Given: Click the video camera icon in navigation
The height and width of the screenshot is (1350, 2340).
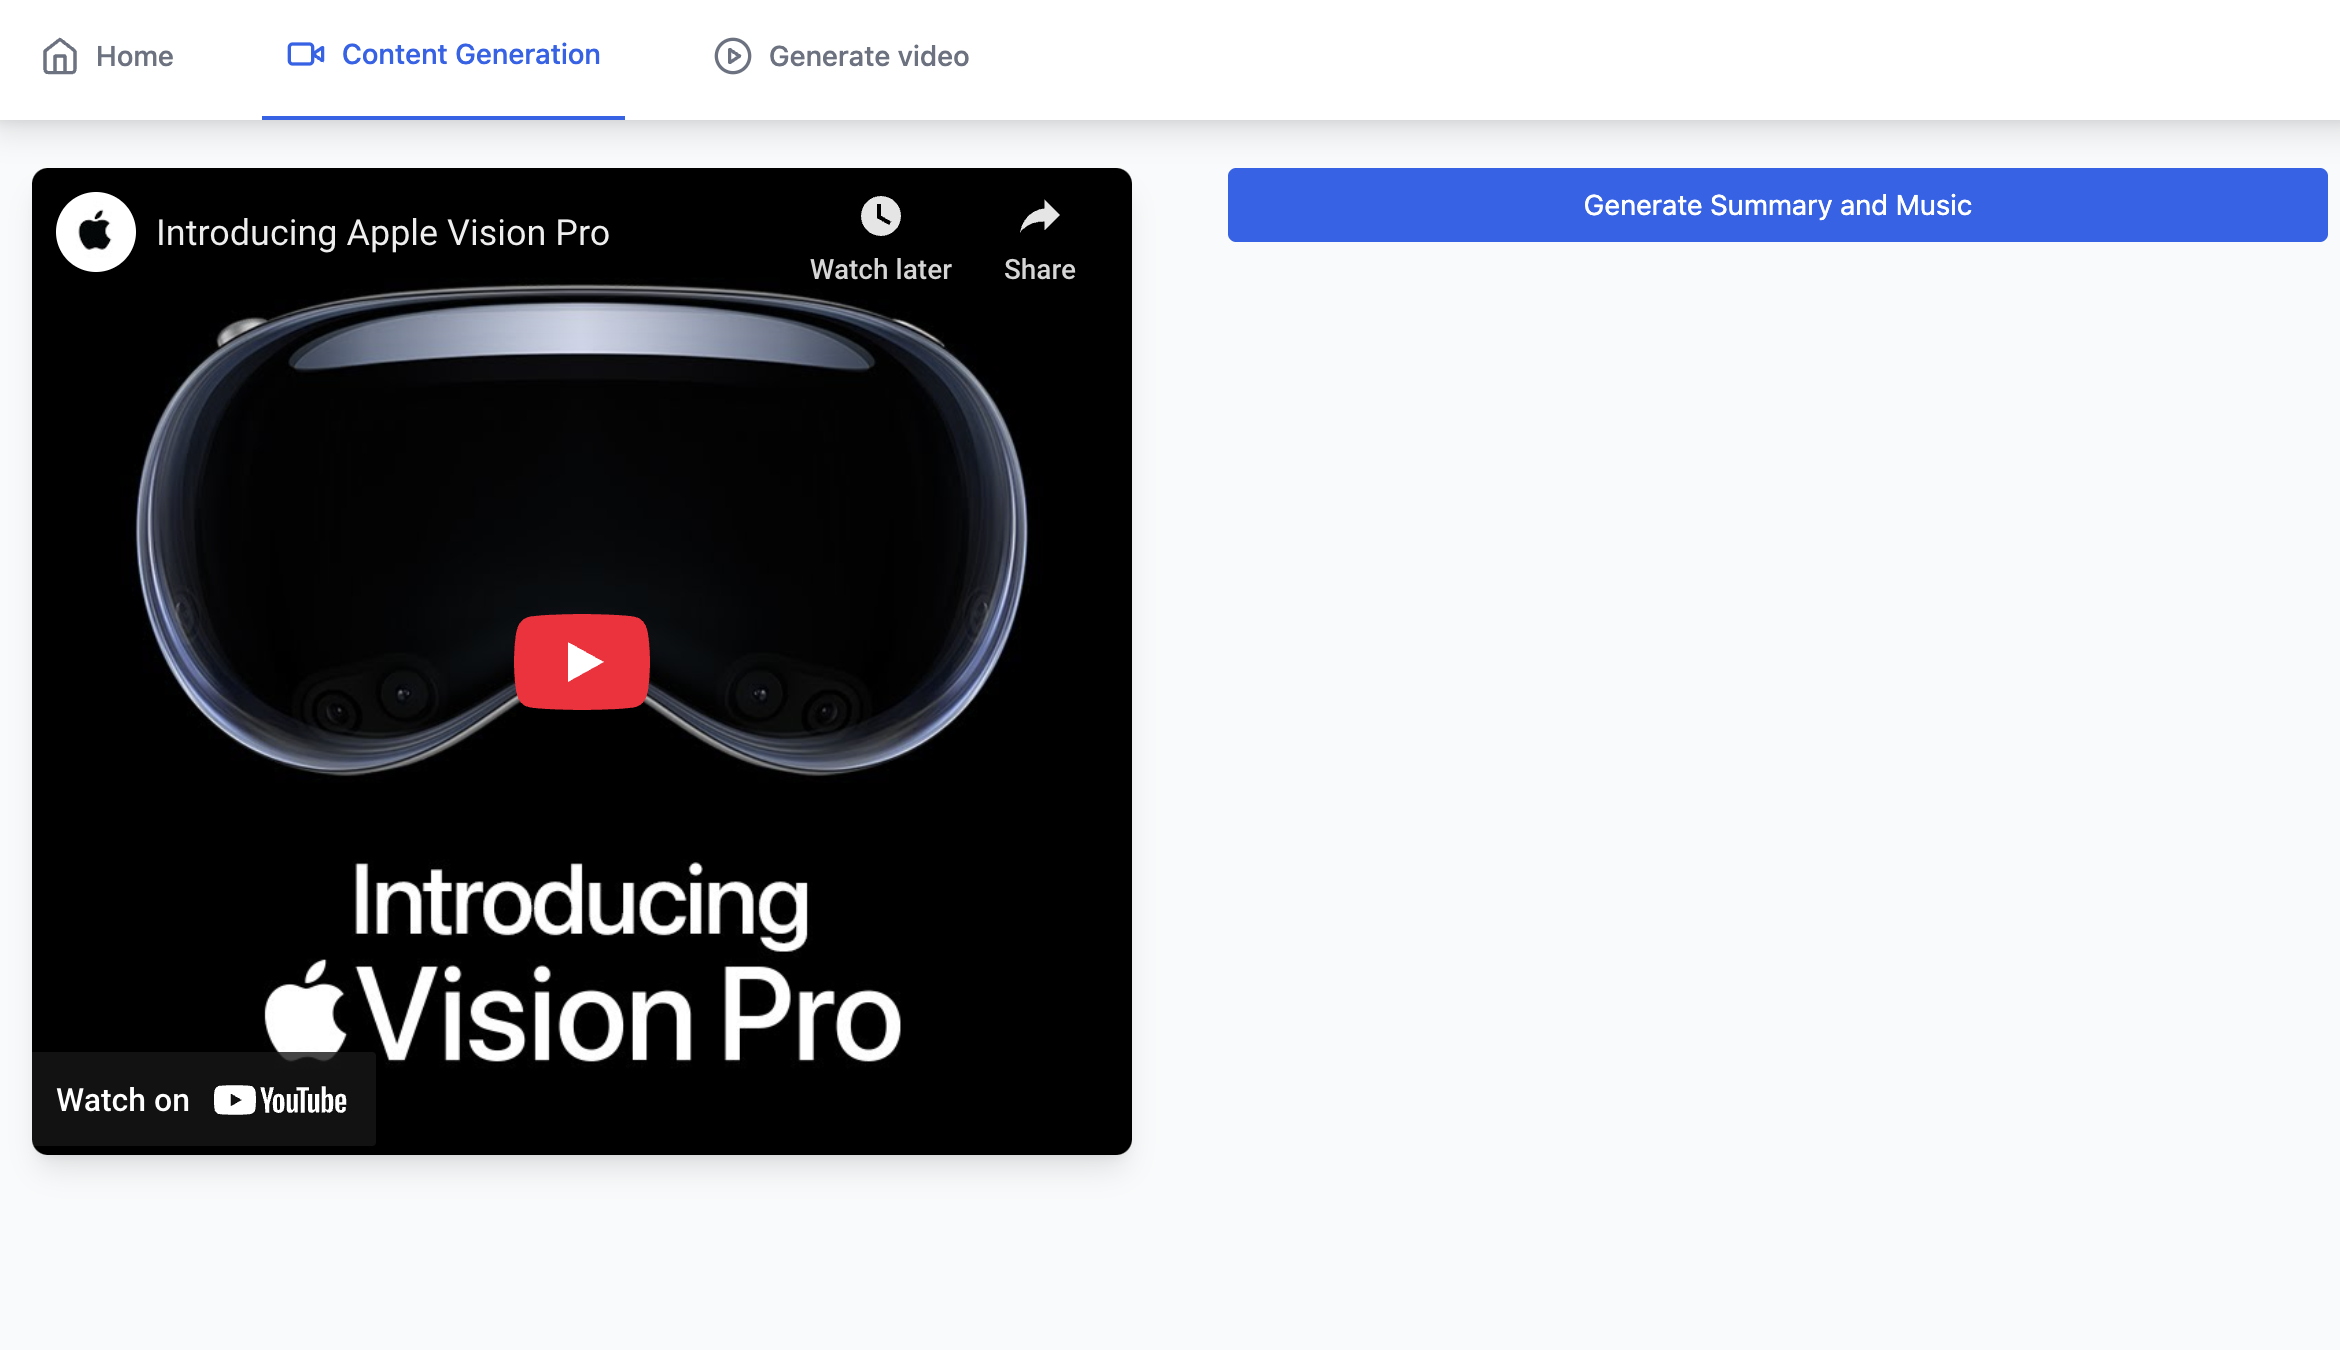Looking at the screenshot, I should pos(305,54).
